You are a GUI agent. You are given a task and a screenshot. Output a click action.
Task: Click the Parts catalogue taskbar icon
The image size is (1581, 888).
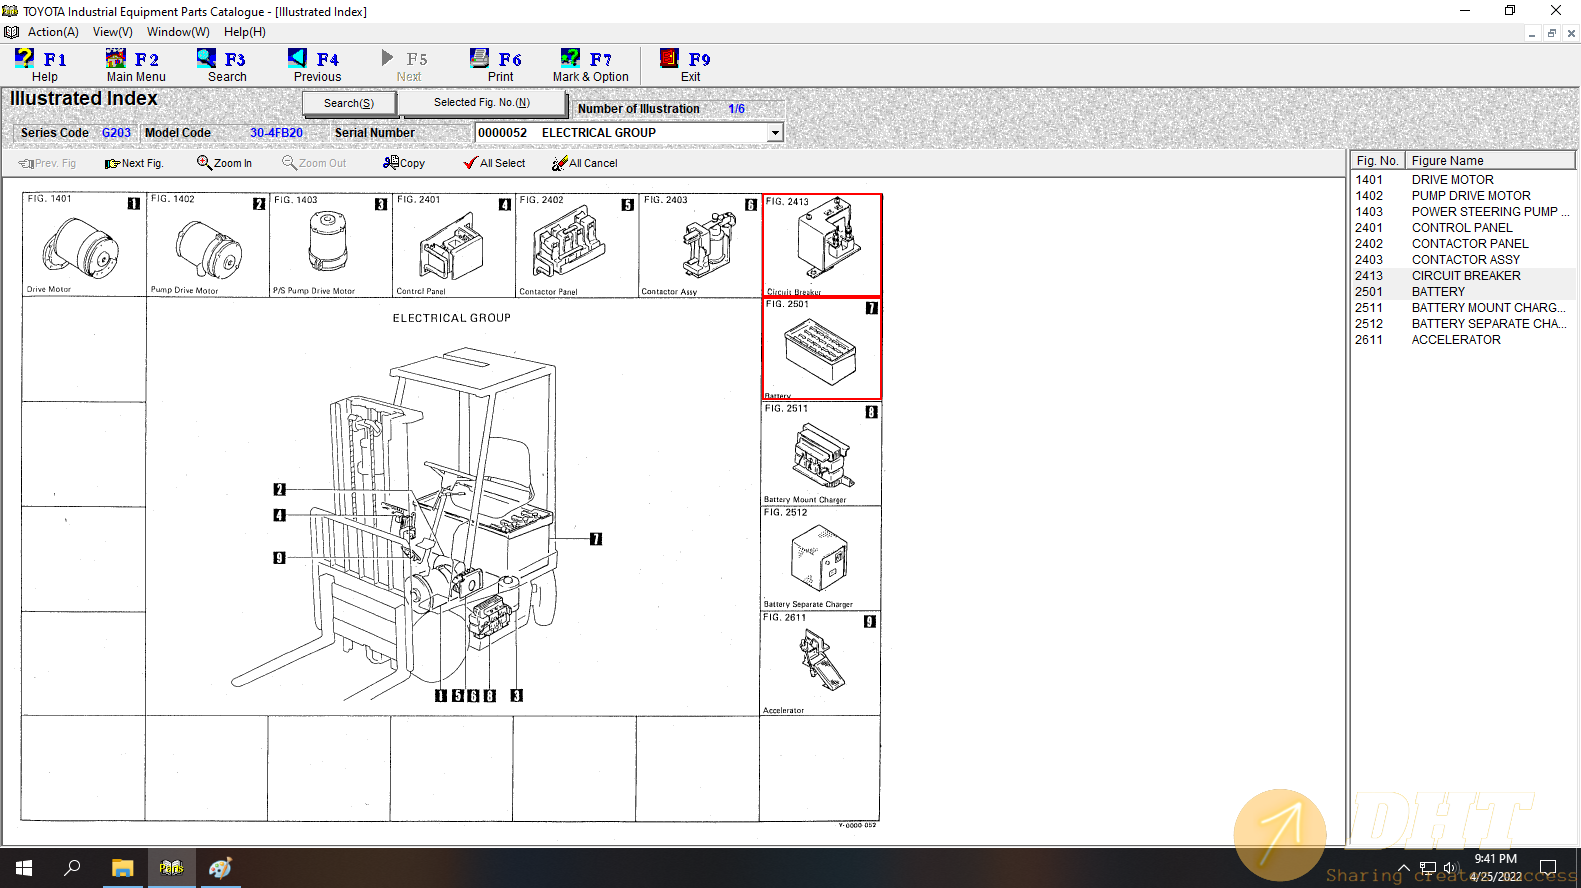pyautogui.click(x=171, y=868)
